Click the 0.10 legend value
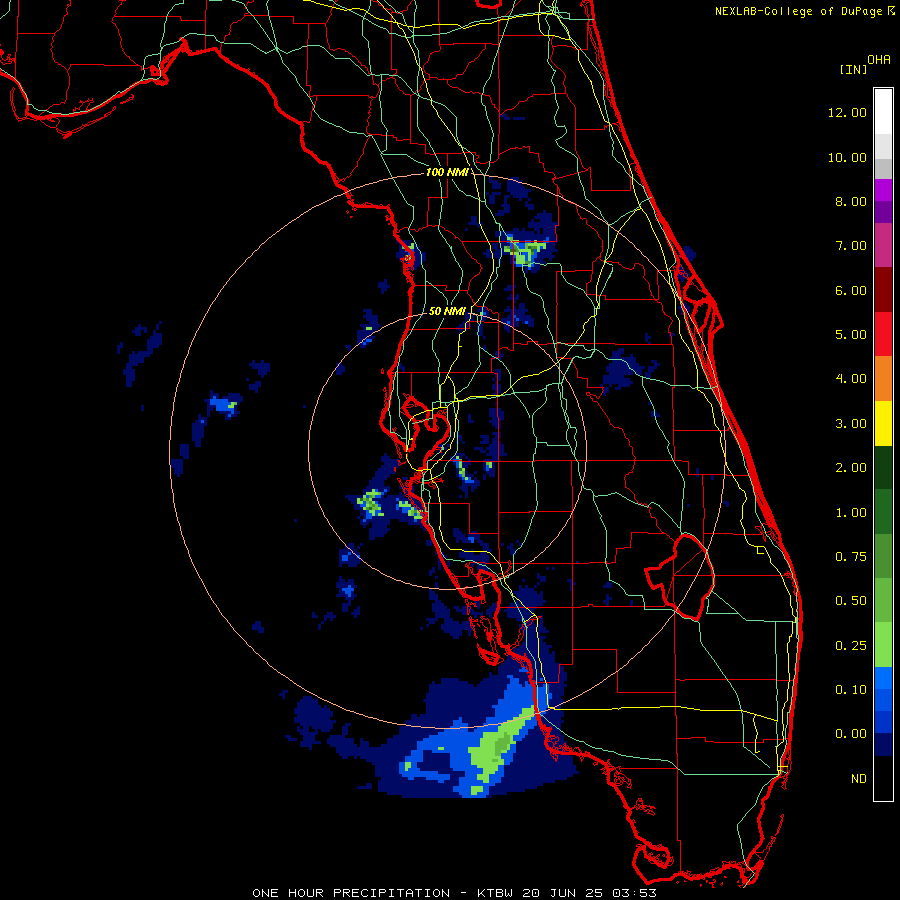The height and width of the screenshot is (900, 900). pos(851,690)
